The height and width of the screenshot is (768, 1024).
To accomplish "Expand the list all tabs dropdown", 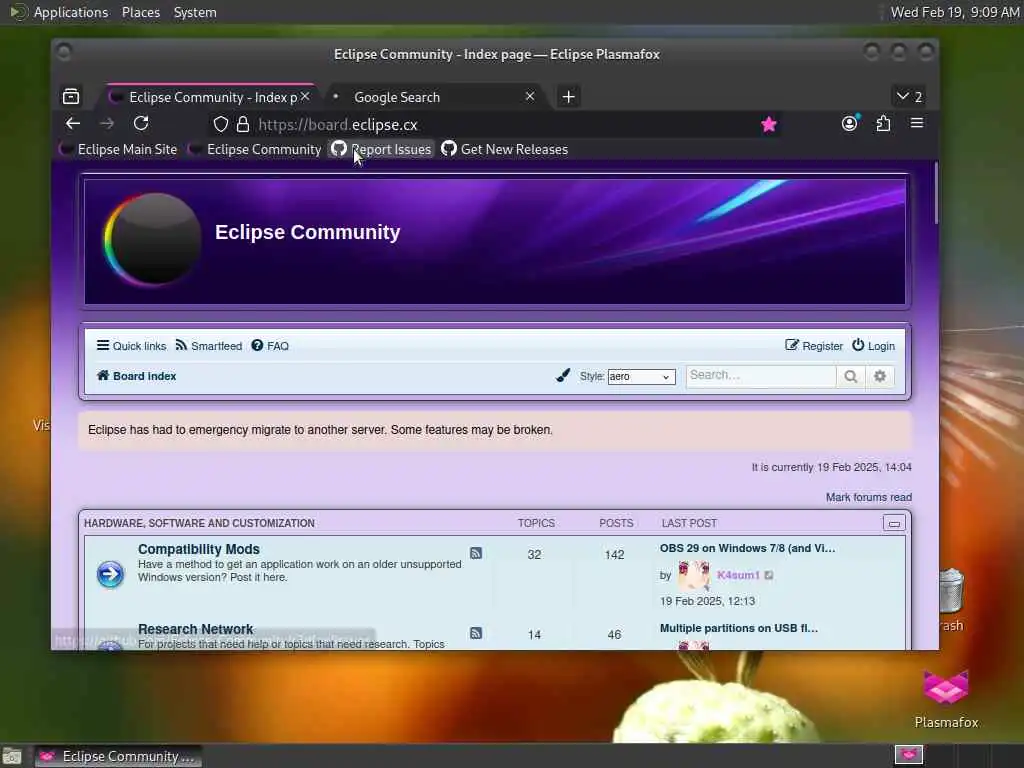I will pos(909,97).
